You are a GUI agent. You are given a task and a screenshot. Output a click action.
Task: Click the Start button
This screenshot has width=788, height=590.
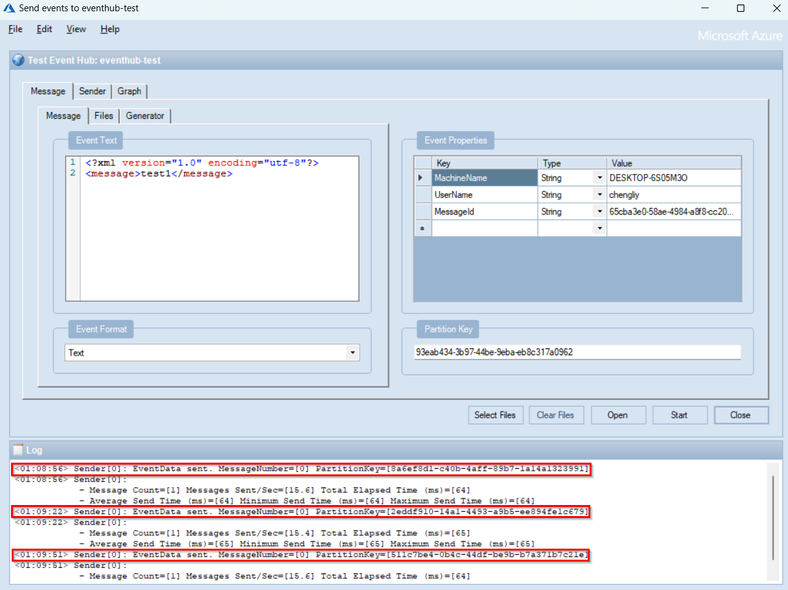(679, 415)
